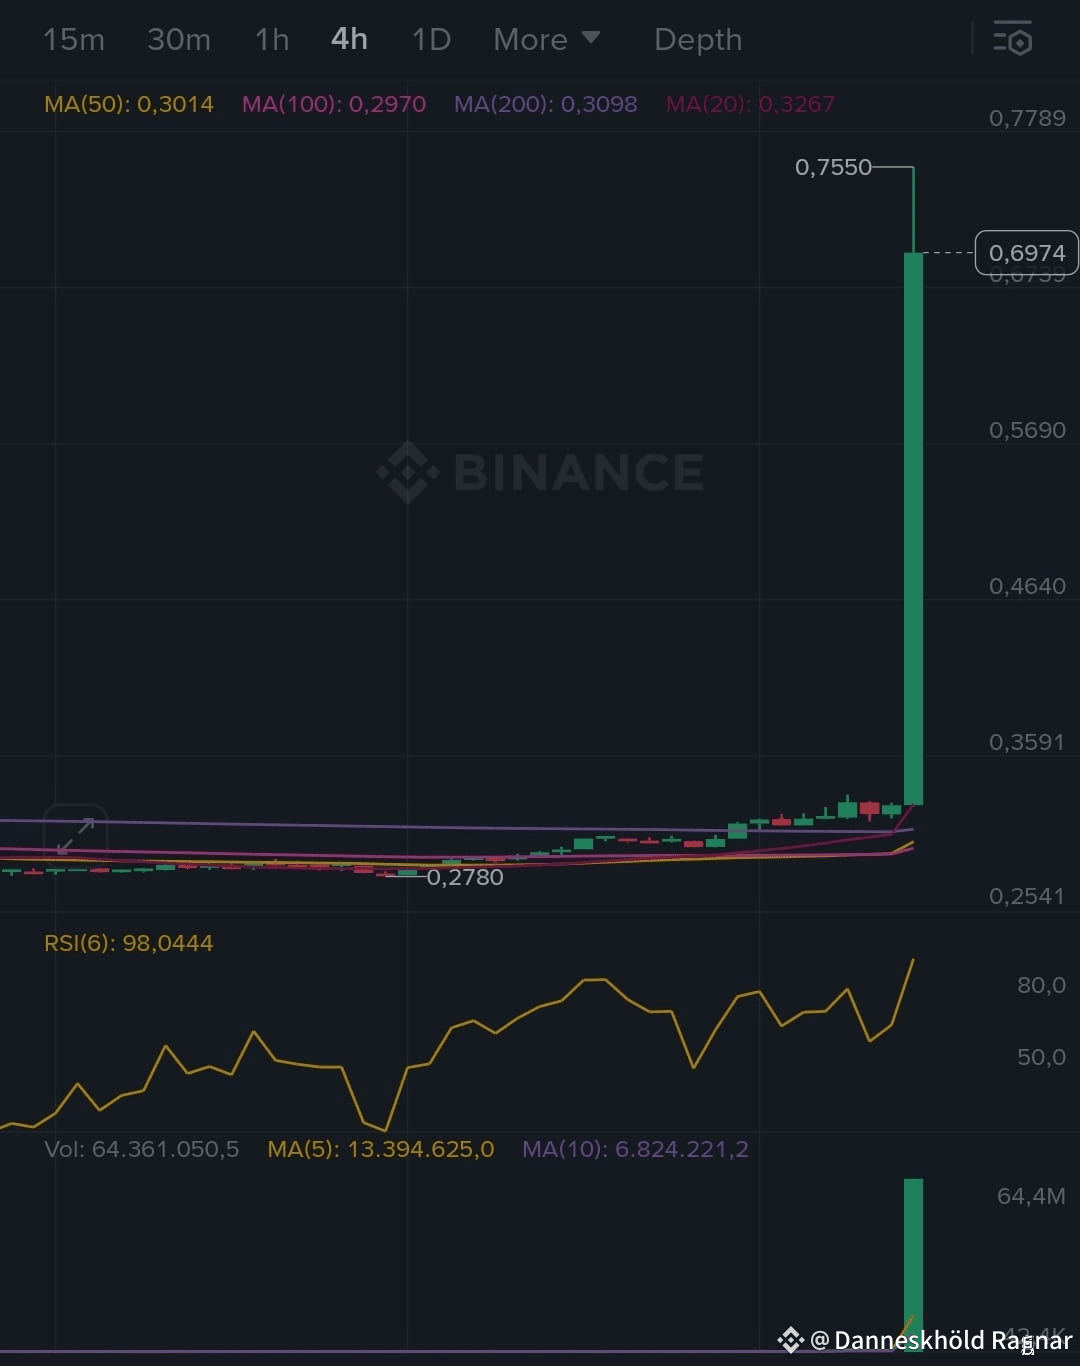Tap the 0,7550 high price label
This screenshot has width=1080, height=1366.
[x=833, y=167]
